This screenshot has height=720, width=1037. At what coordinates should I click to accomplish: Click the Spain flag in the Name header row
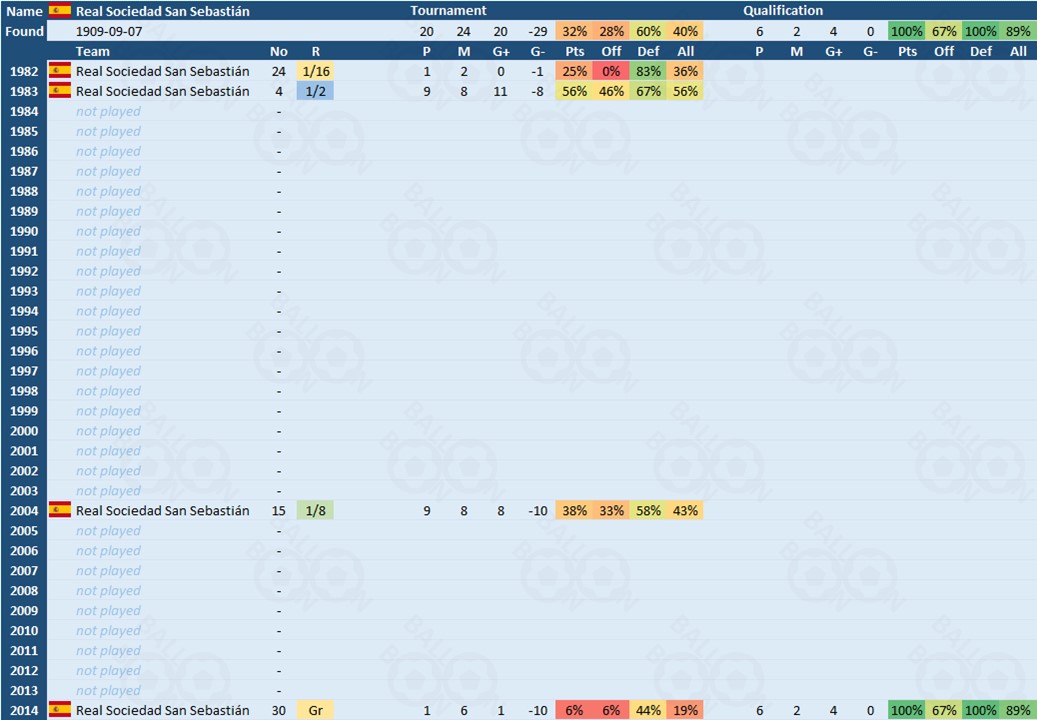click(x=60, y=11)
